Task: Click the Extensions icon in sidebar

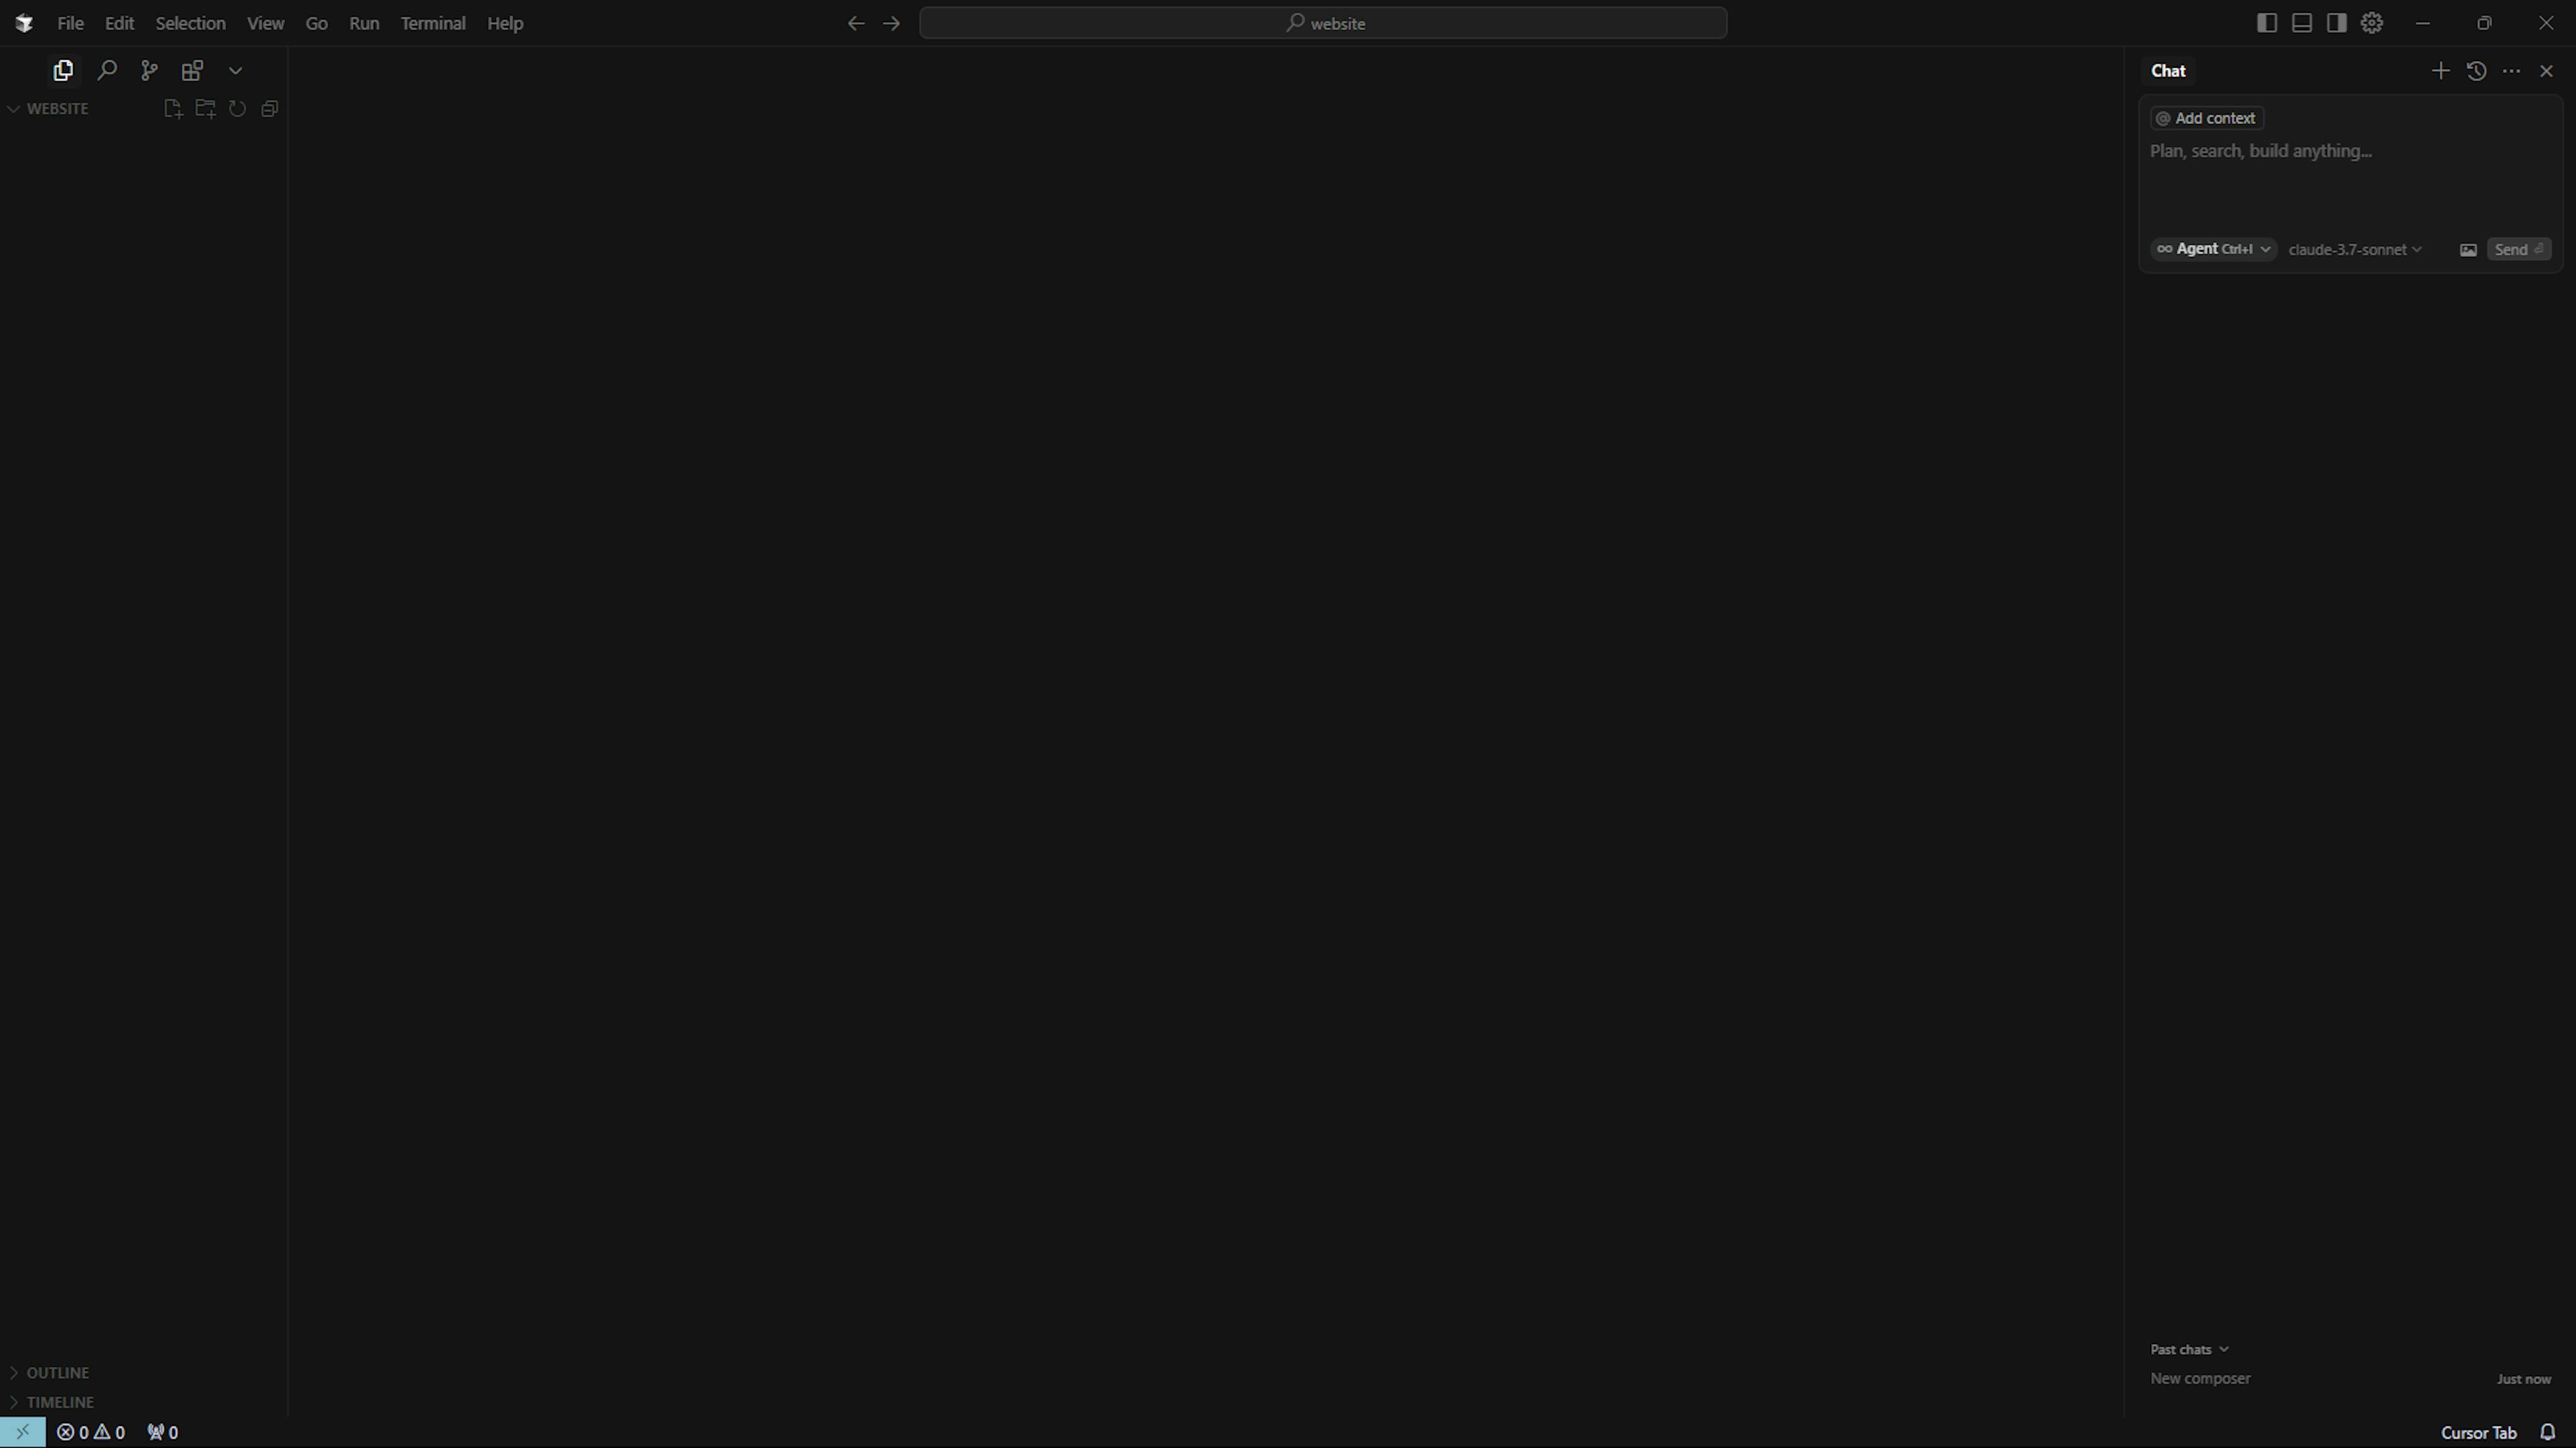Action: click(191, 69)
